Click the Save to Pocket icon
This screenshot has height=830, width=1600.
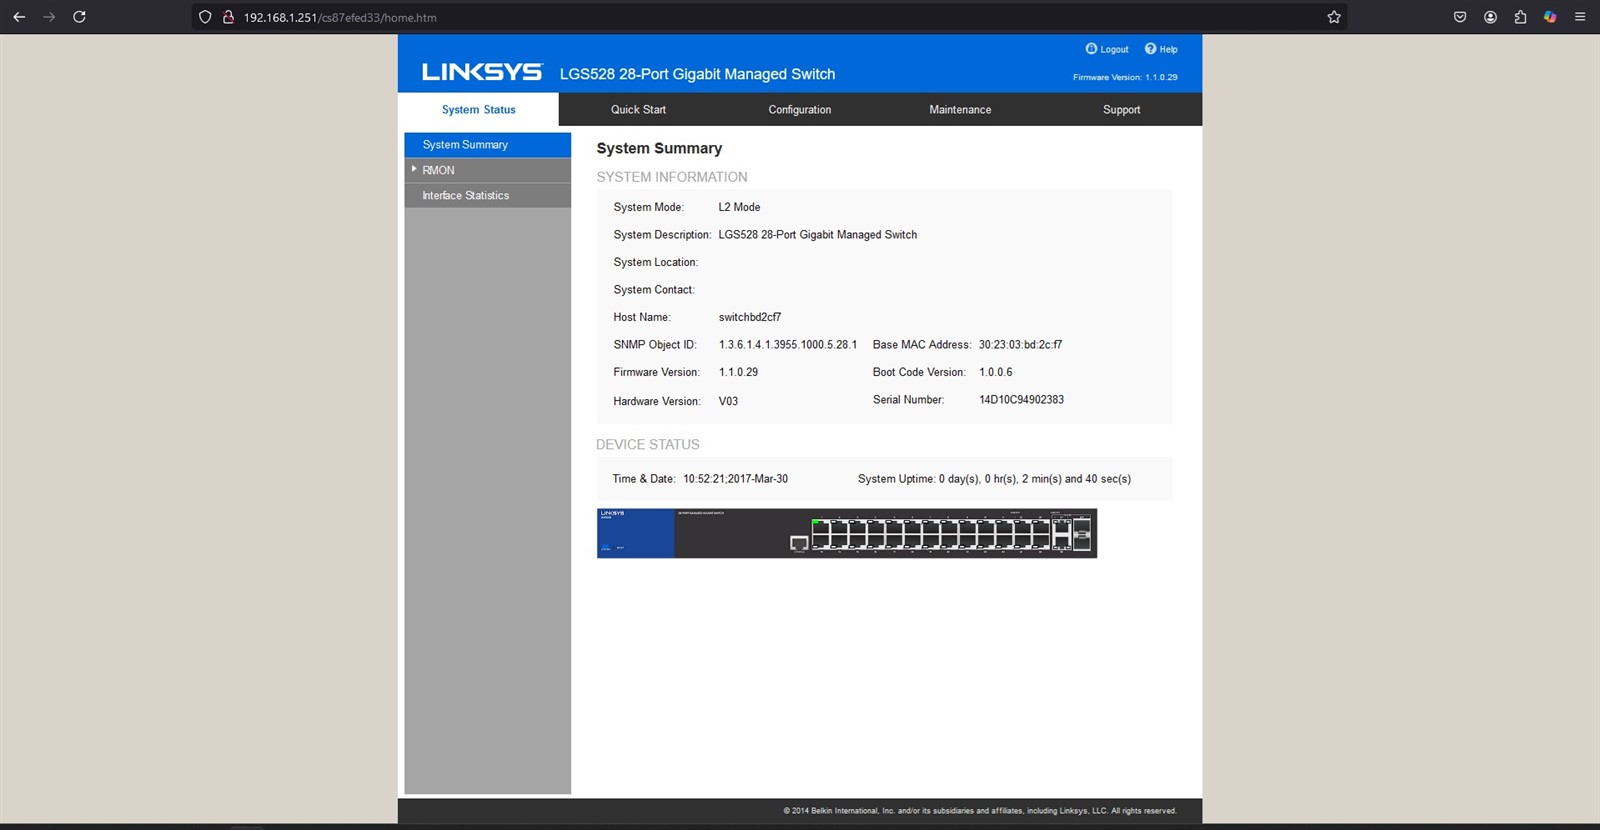1460,17
